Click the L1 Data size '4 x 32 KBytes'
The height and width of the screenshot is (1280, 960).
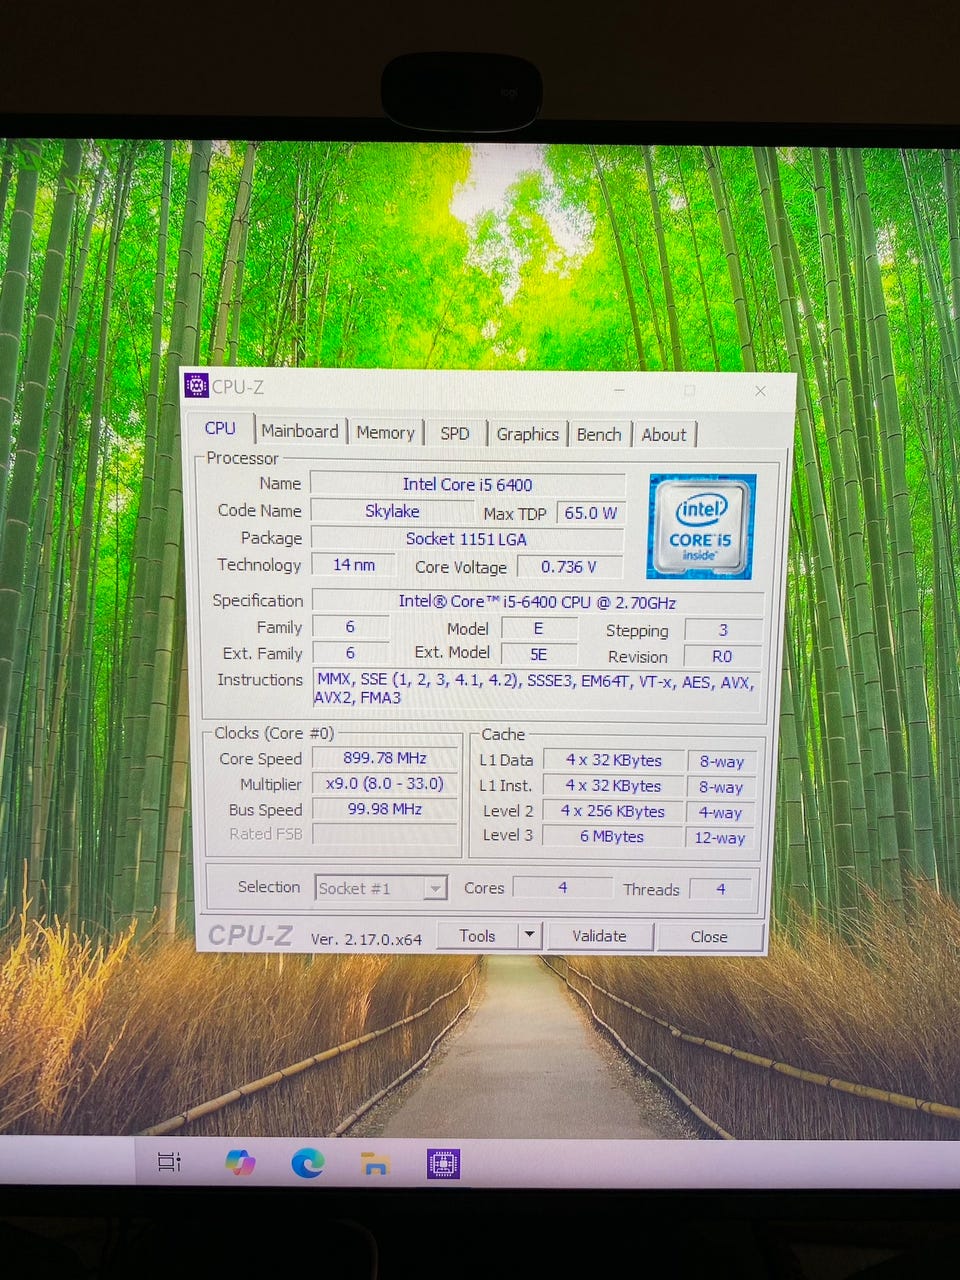613,760
